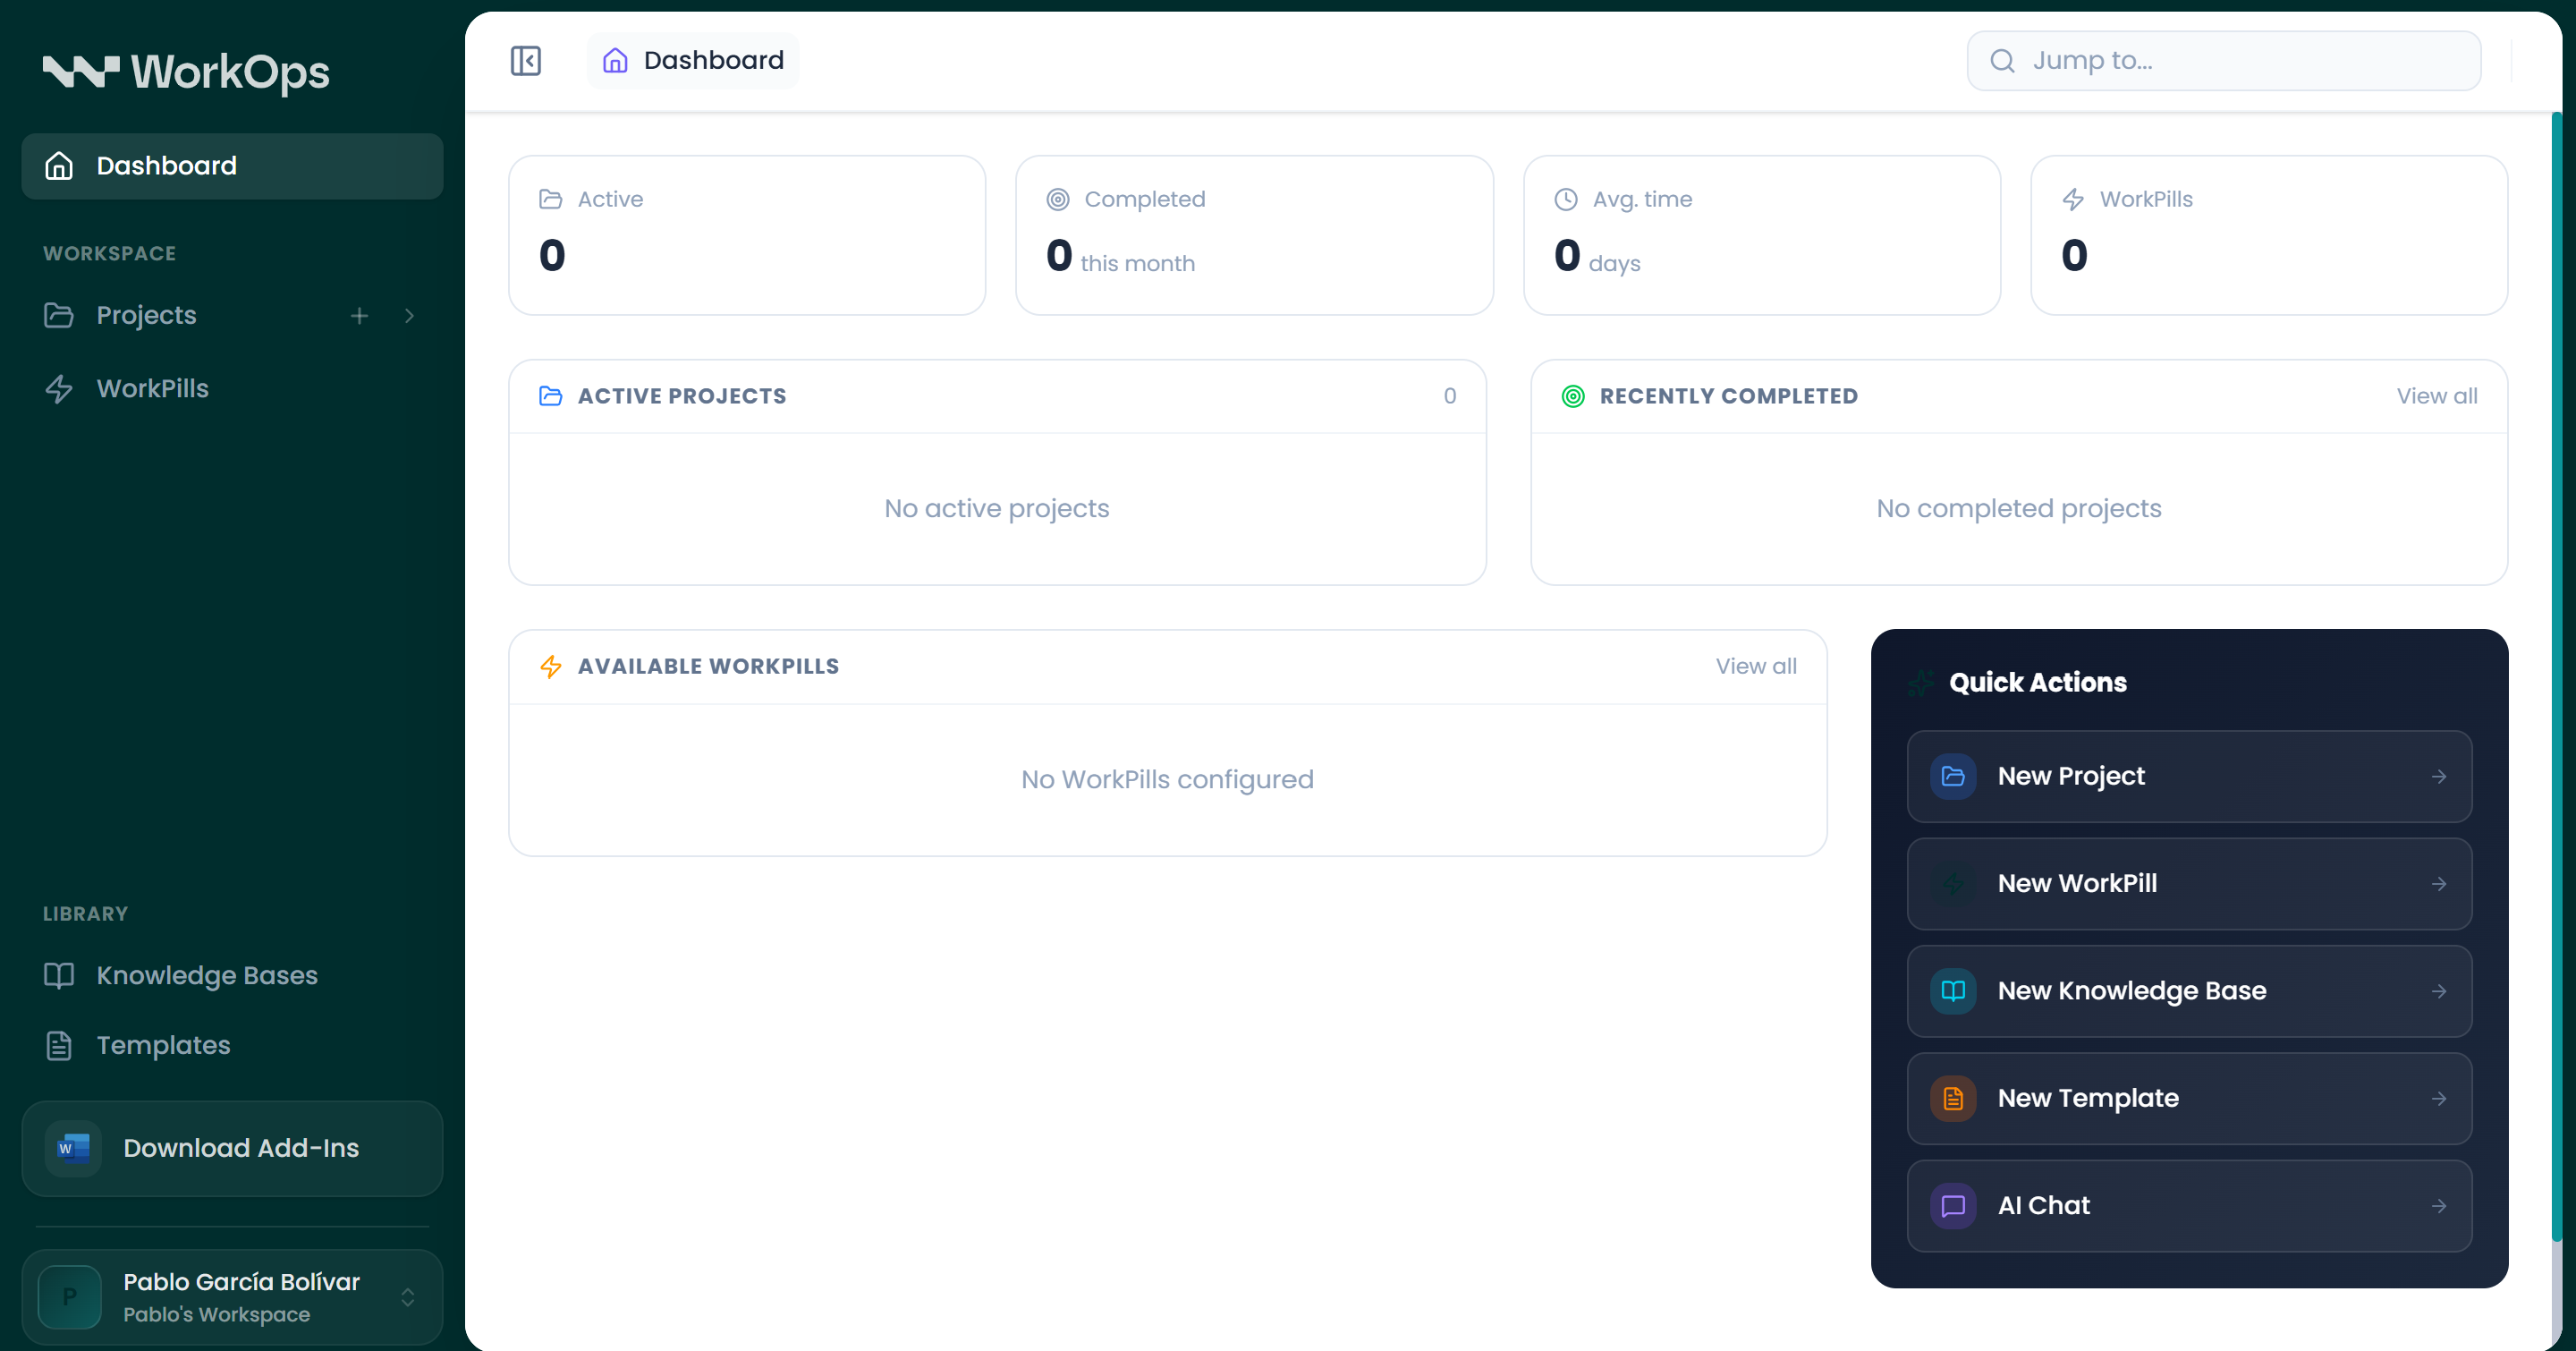
Task: Click the Jump to search field
Action: click(2223, 61)
